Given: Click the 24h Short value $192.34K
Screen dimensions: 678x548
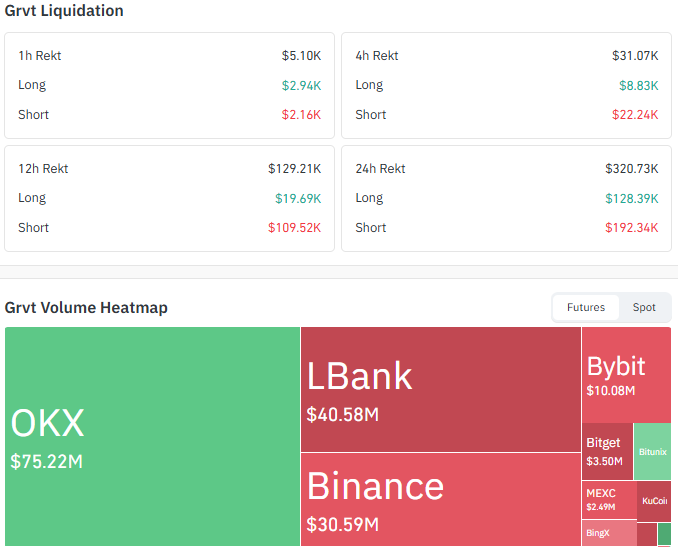Looking at the screenshot, I should pyautogui.click(x=632, y=228).
